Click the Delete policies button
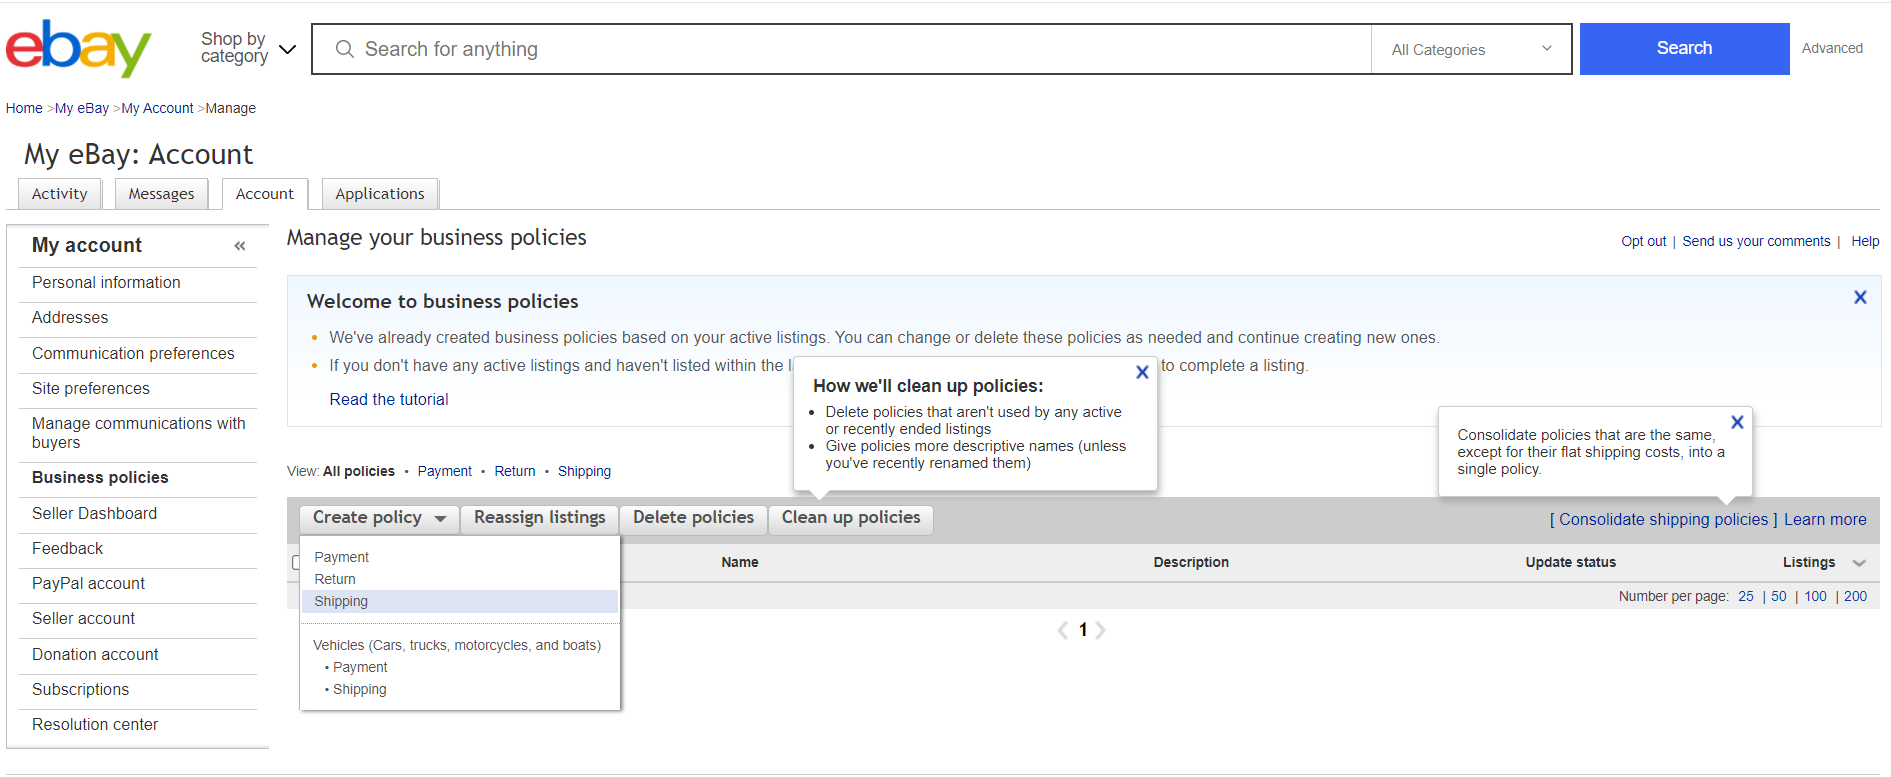1891x777 pixels. pos(693,518)
